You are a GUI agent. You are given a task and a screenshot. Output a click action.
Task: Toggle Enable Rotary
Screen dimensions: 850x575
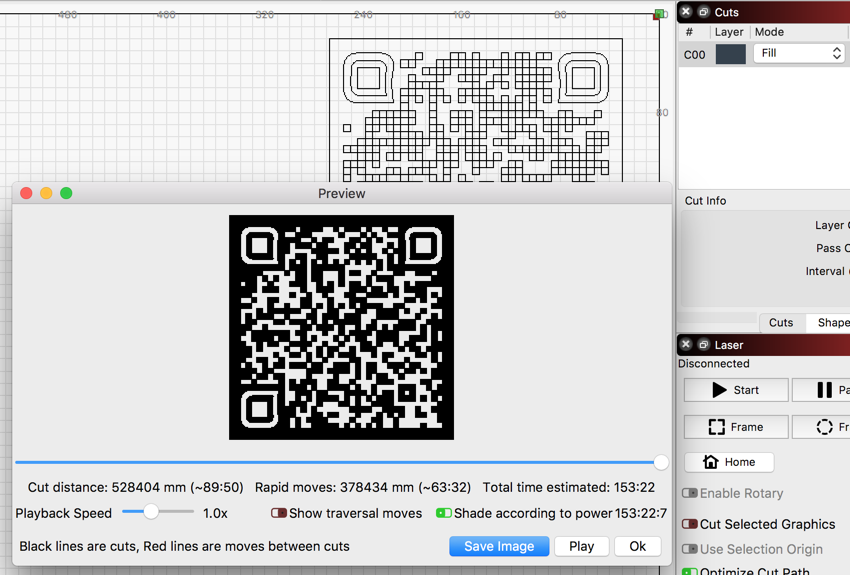tap(690, 493)
